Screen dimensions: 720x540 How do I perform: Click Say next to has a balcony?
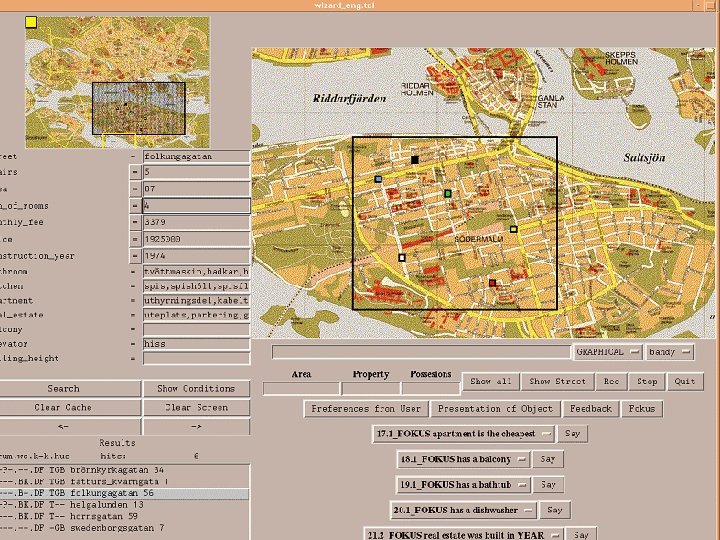548,459
